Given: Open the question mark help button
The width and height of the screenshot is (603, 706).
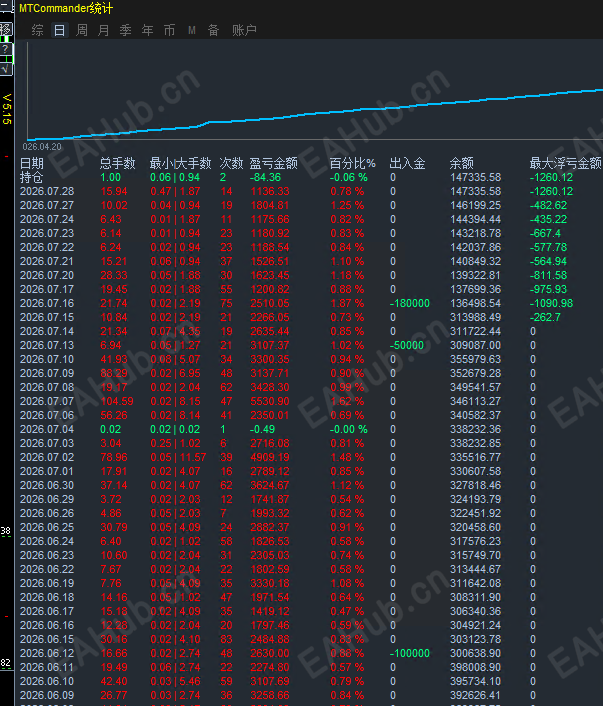Looking at the screenshot, I should pos(6,49).
